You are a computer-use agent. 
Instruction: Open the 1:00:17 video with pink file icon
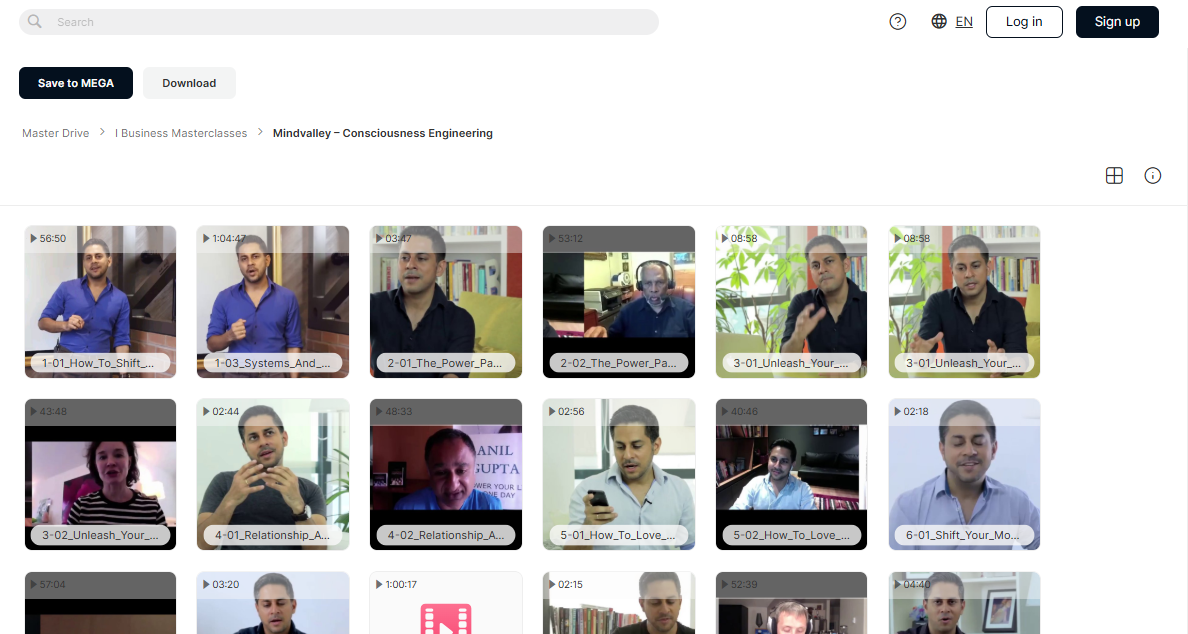point(446,603)
